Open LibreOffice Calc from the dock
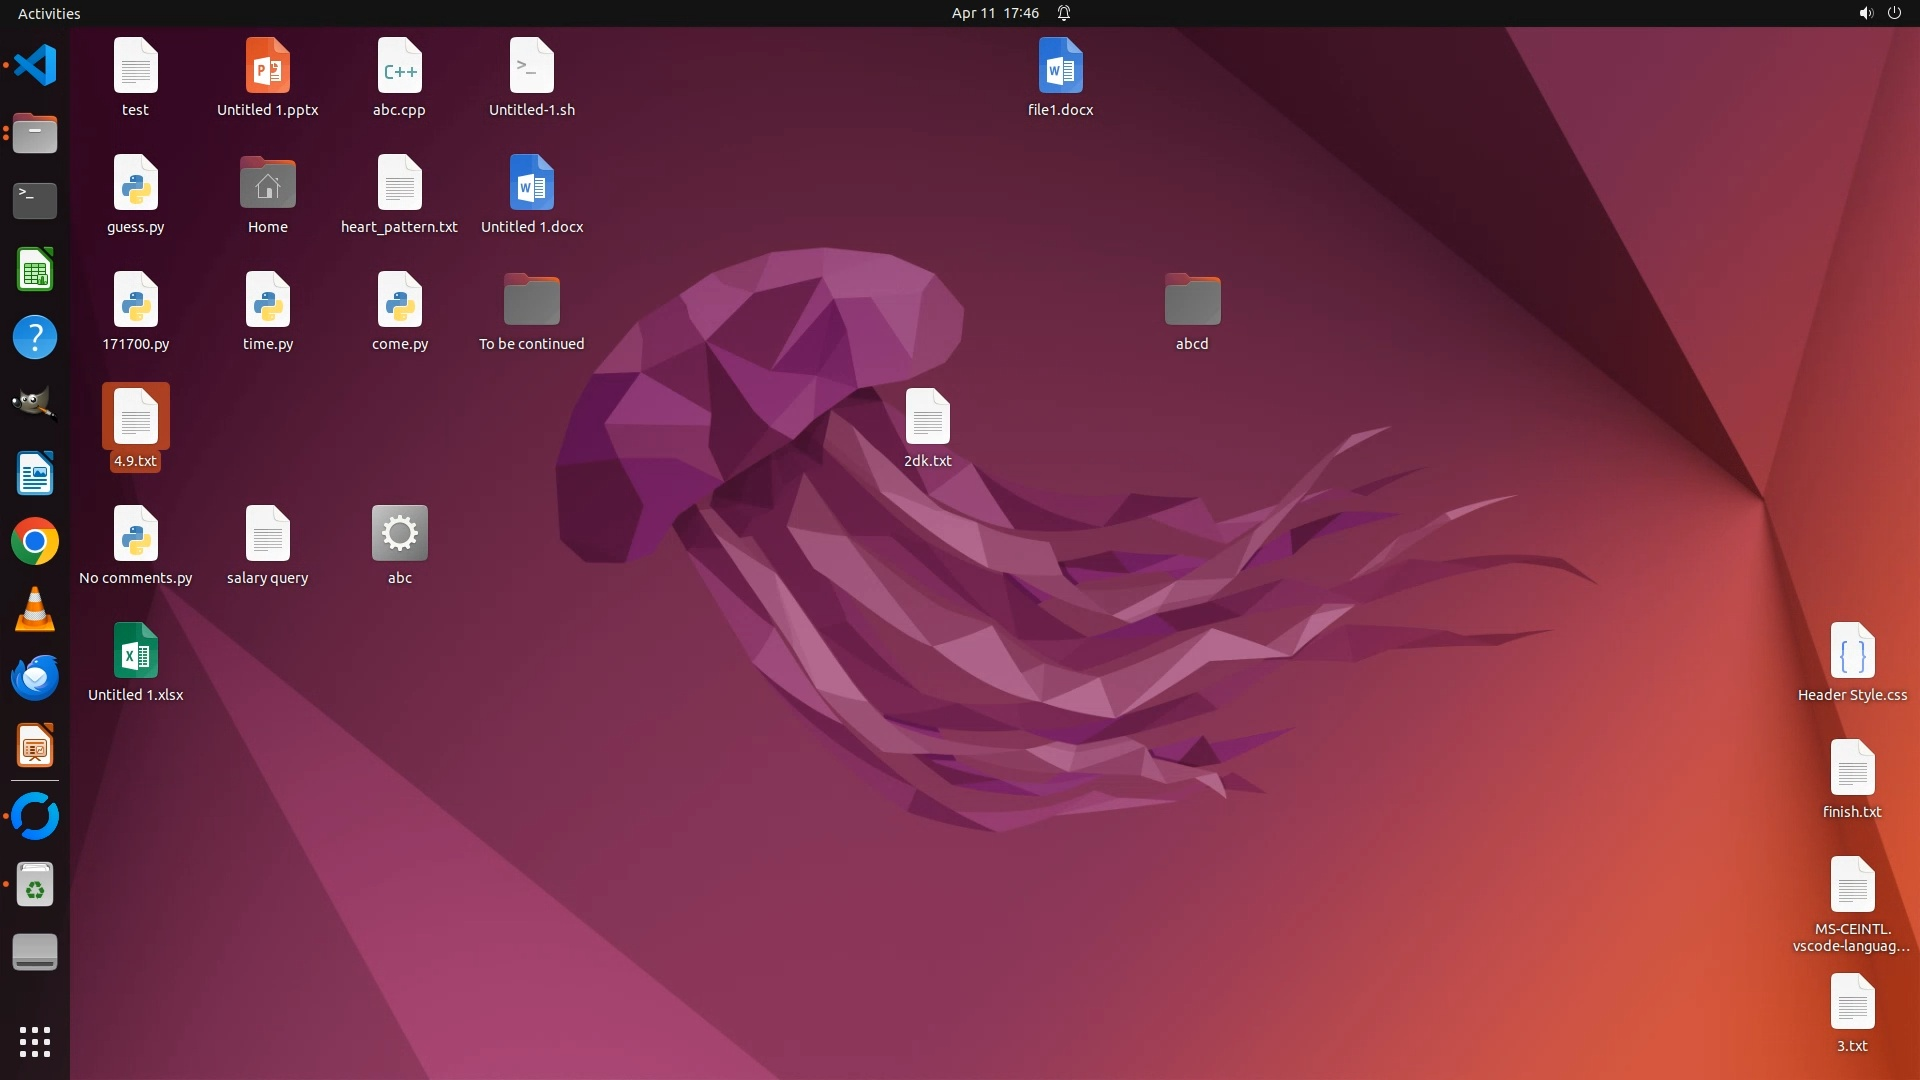The image size is (1920, 1080). (x=35, y=270)
